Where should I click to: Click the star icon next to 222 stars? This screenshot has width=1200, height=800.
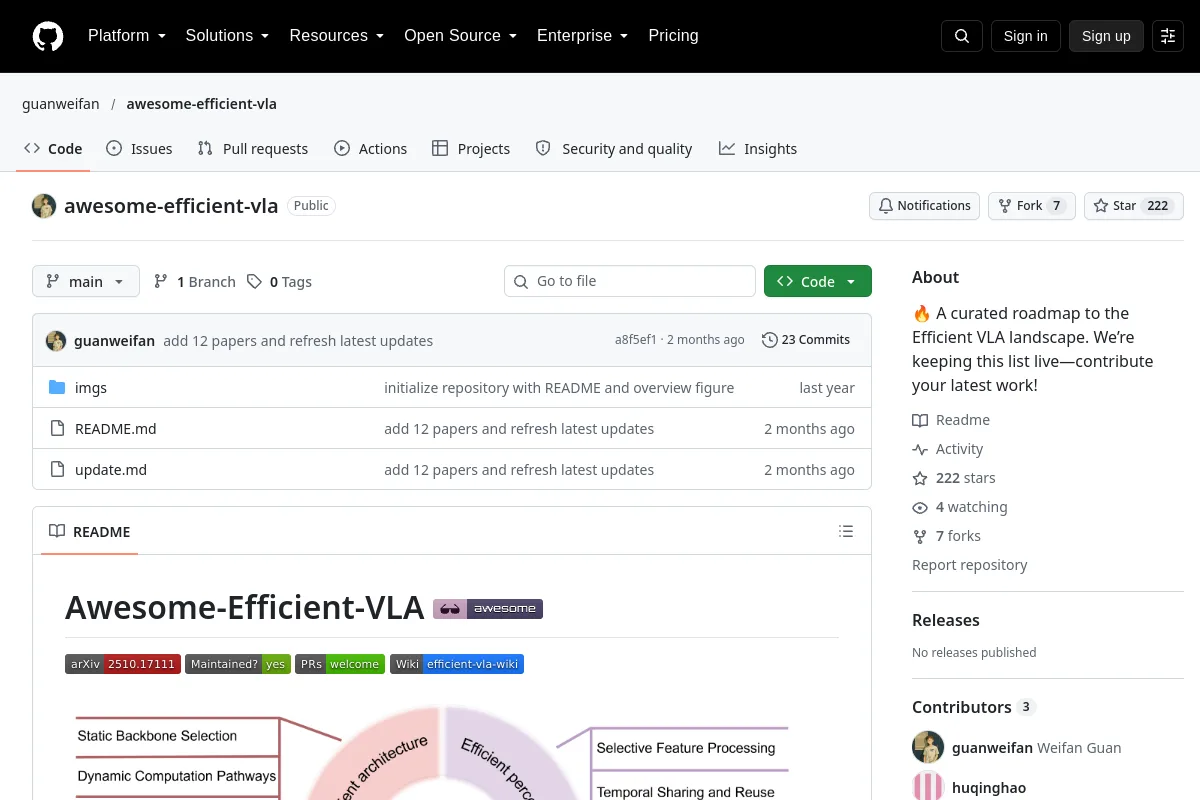tap(920, 478)
